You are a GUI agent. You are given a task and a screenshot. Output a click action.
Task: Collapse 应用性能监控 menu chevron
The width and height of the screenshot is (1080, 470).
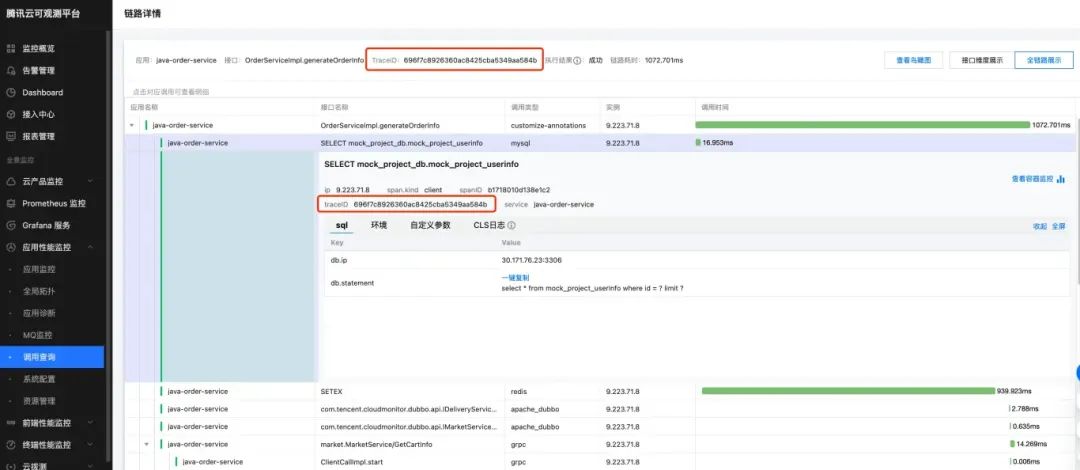pyautogui.click(x=90, y=247)
